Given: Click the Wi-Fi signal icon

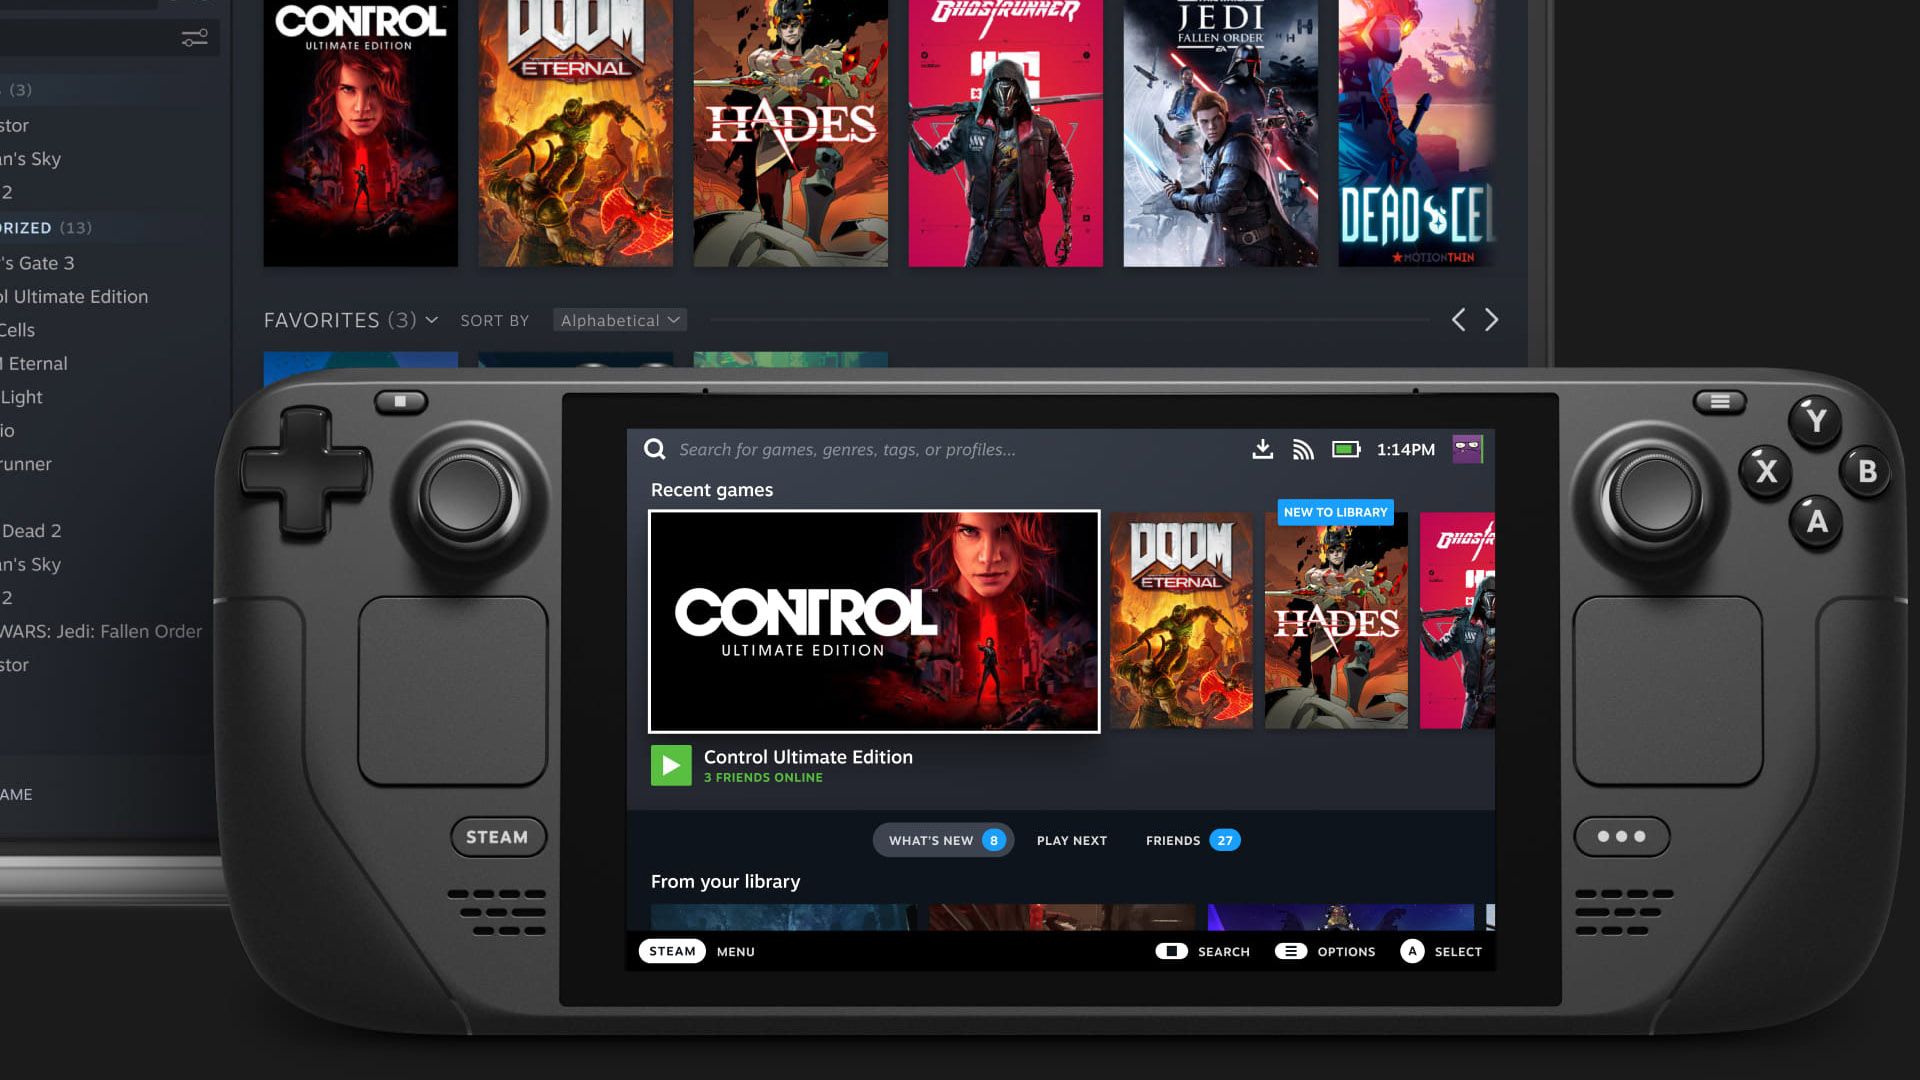Looking at the screenshot, I should 1302,450.
